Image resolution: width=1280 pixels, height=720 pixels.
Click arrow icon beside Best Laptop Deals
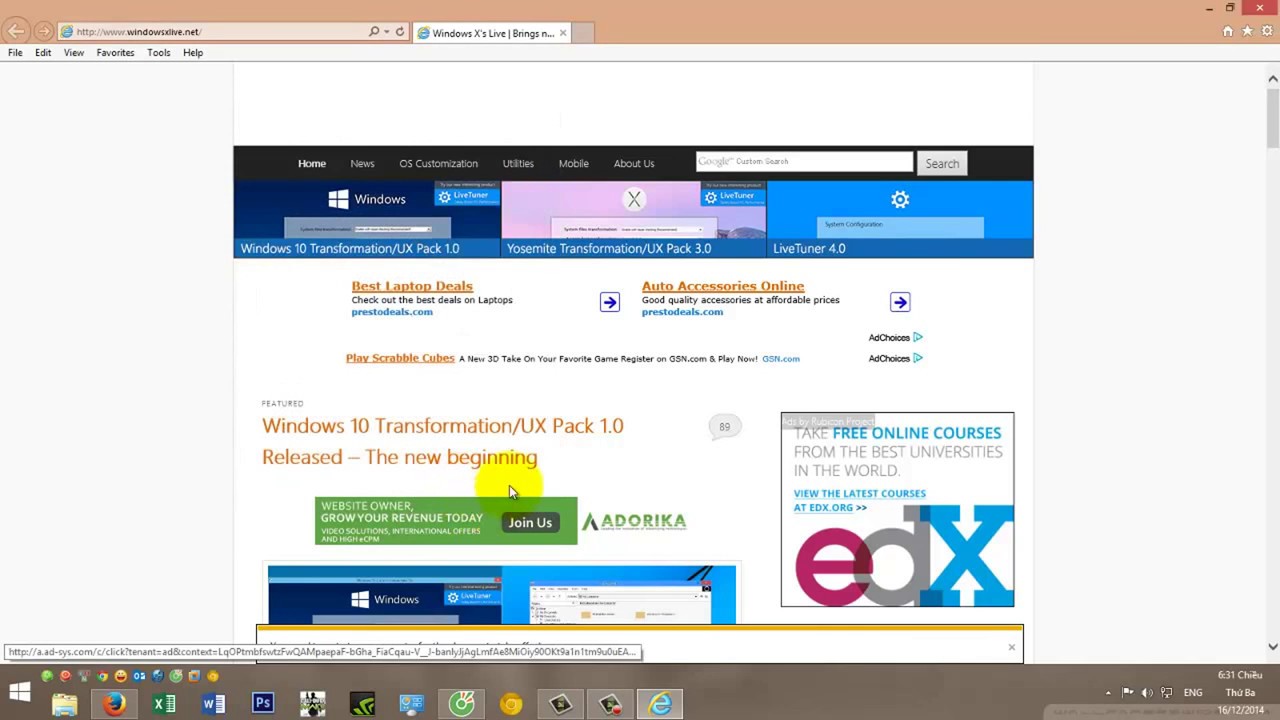609,302
